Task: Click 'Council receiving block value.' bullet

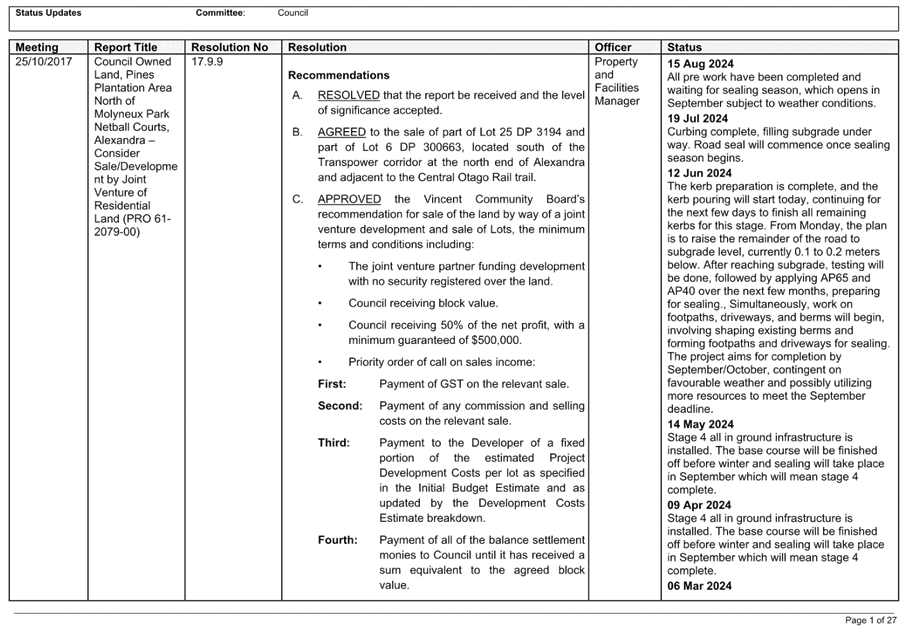Action: pyautogui.click(x=423, y=303)
